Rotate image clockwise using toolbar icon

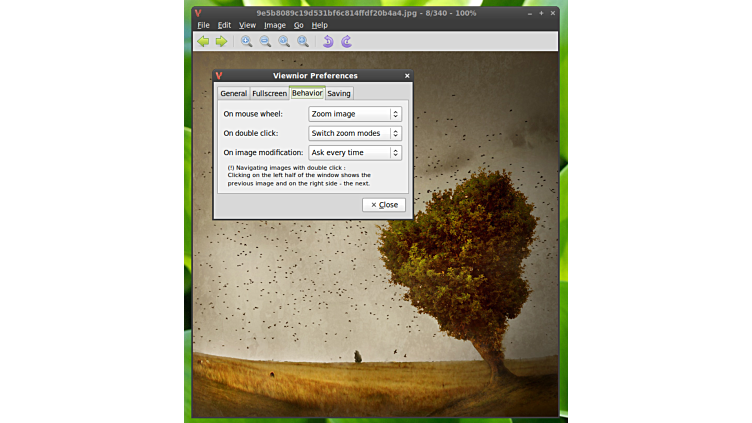coord(347,42)
